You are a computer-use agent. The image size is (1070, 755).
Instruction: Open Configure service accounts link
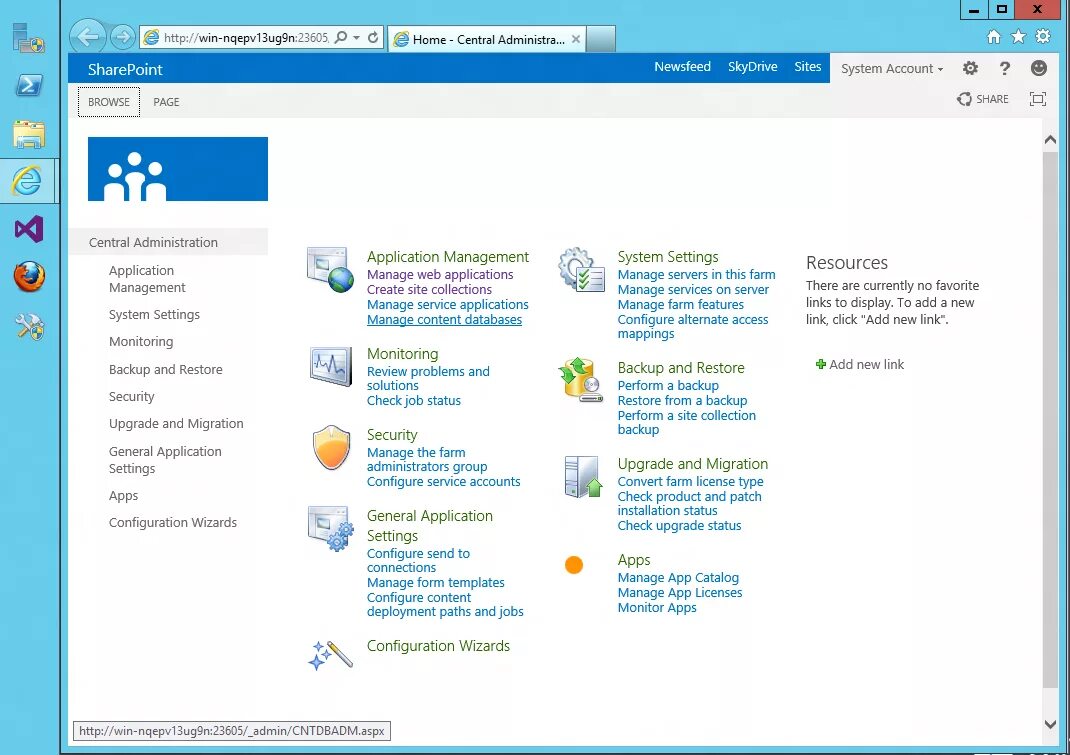444,481
